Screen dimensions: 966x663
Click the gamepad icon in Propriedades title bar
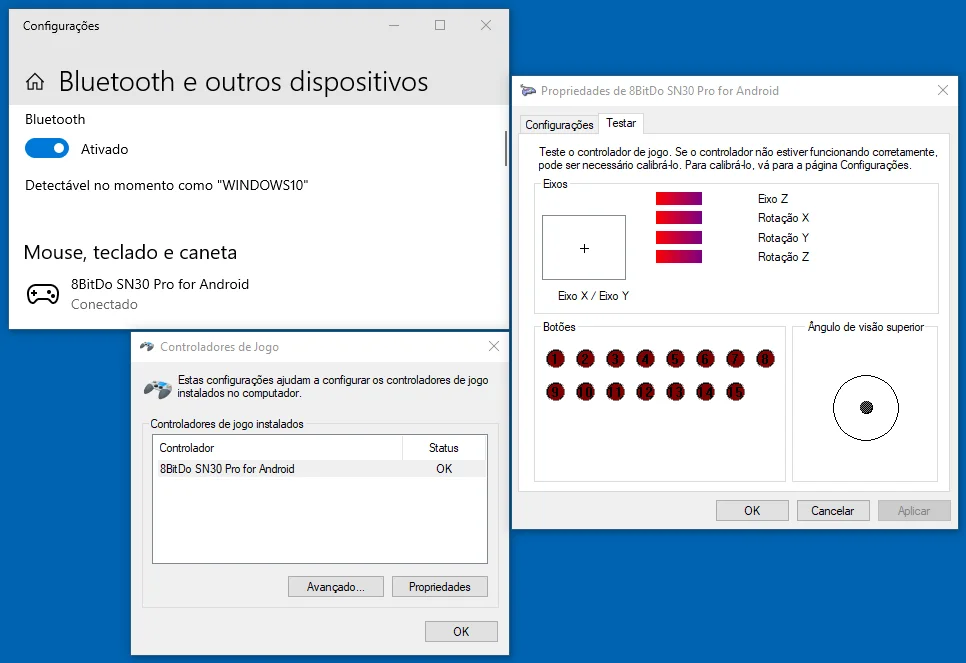(x=528, y=91)
